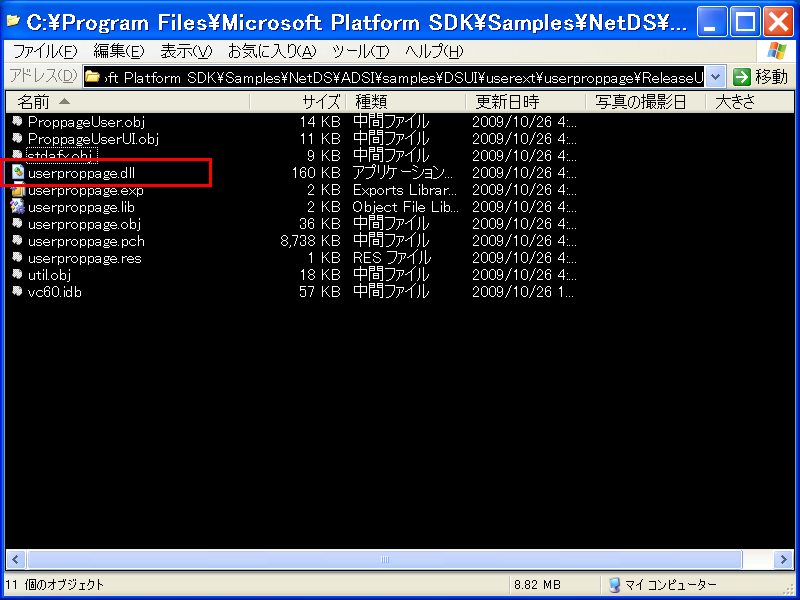The width and height of the screenshot is (800, 600).
Task: Click the userproppage.res file icon
Action: click(x=17, y=258)
